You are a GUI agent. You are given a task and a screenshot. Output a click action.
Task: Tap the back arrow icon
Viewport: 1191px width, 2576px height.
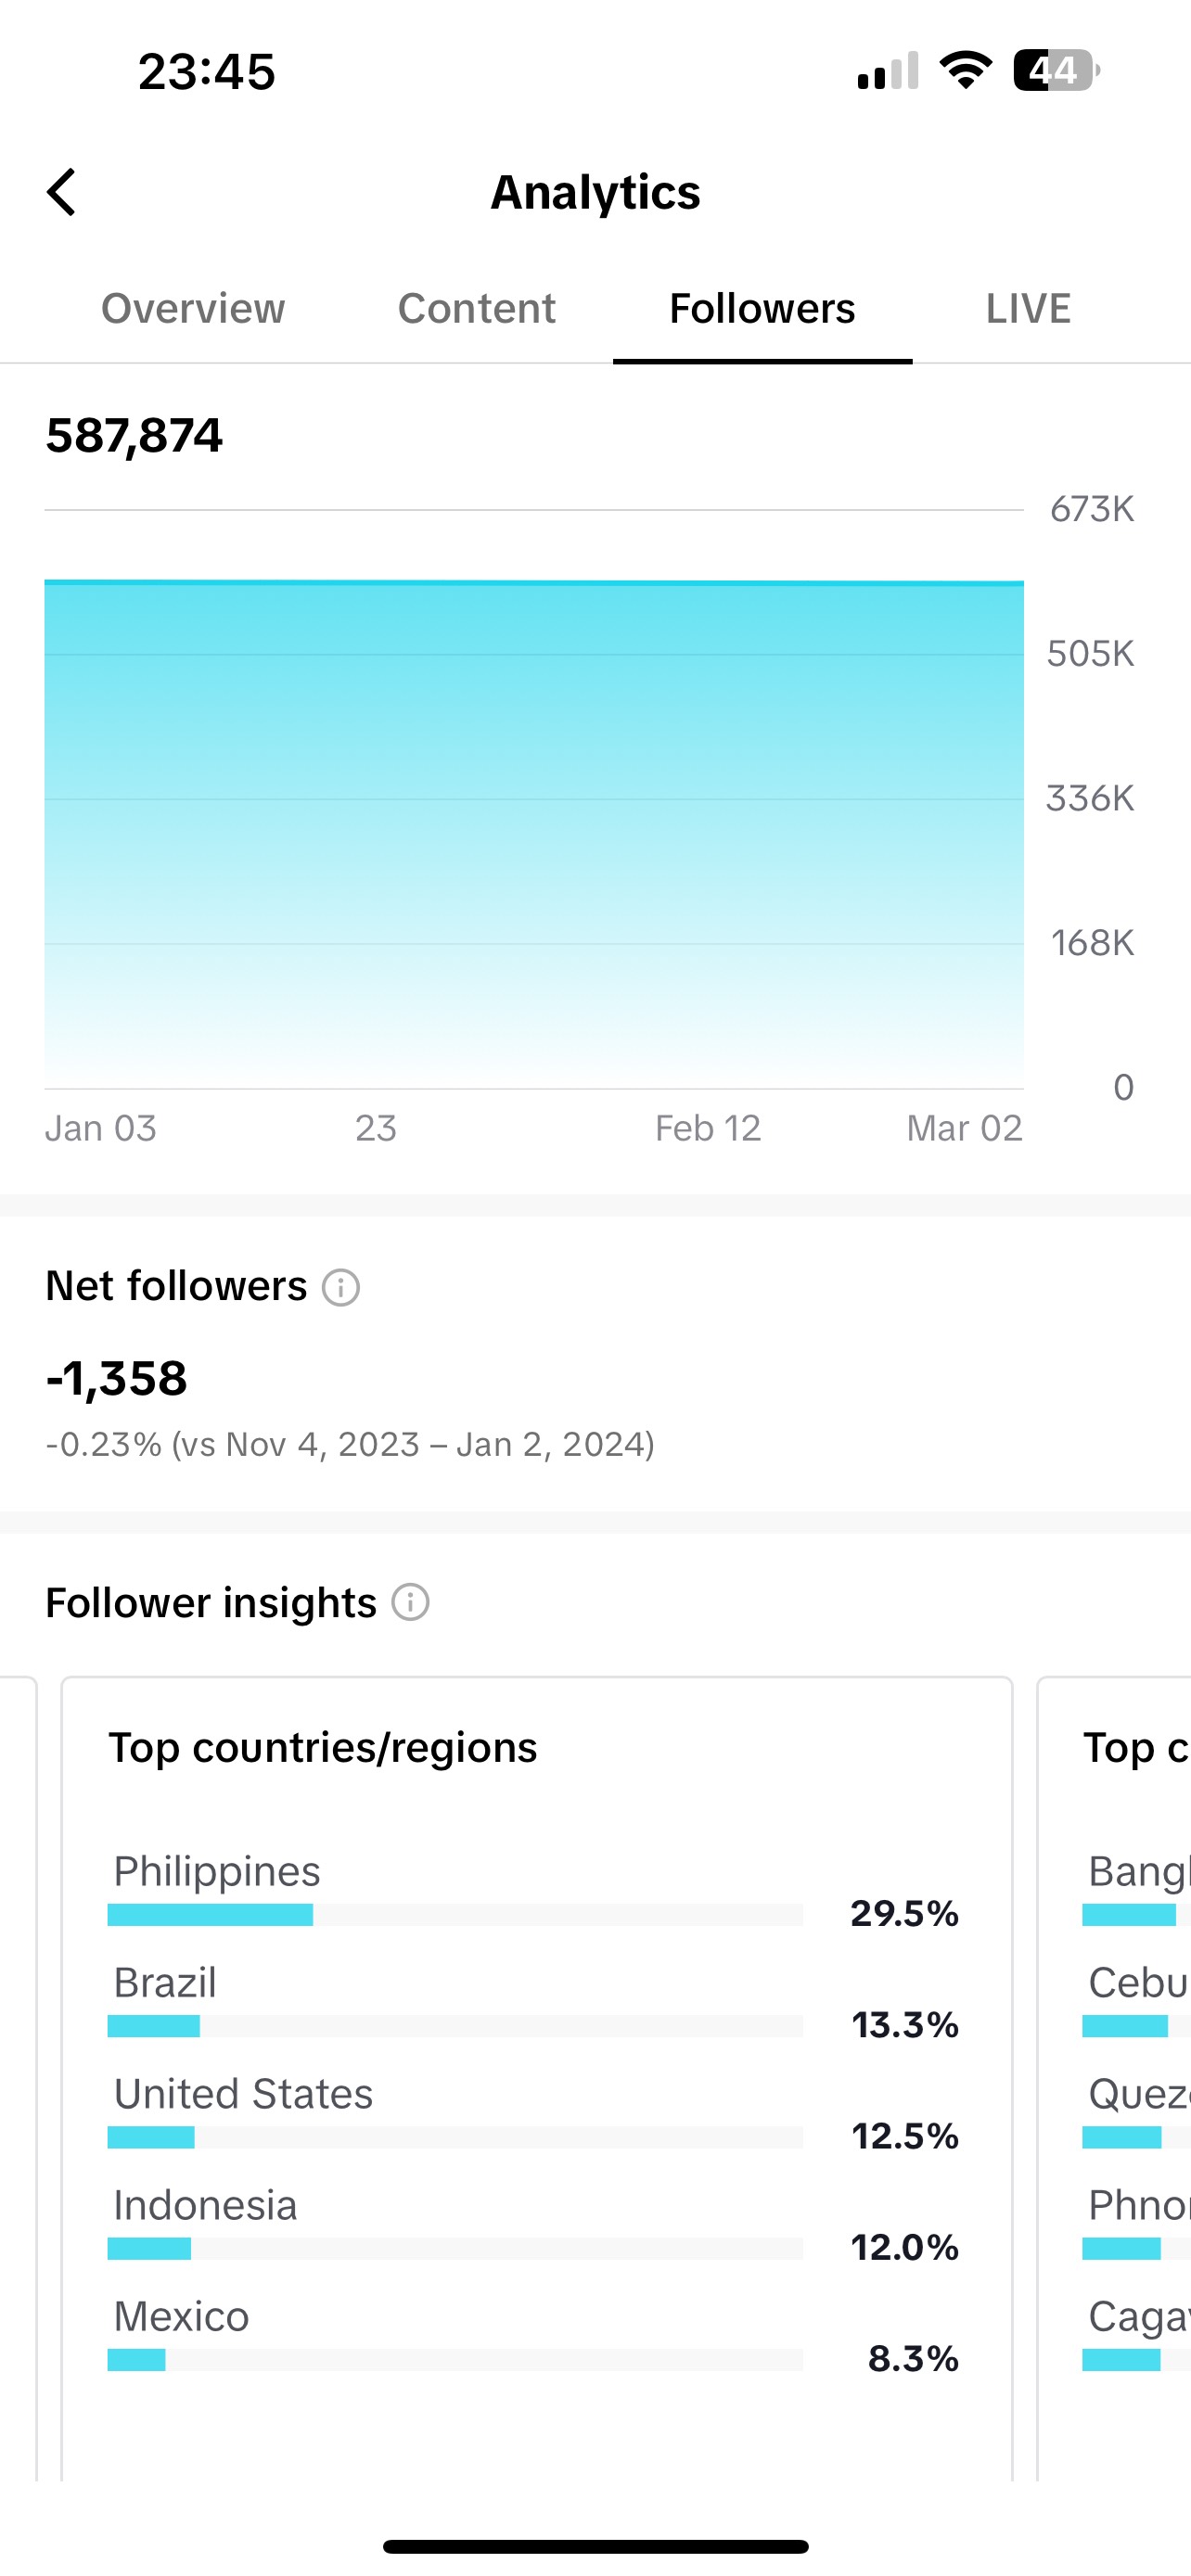click(62, 192)
